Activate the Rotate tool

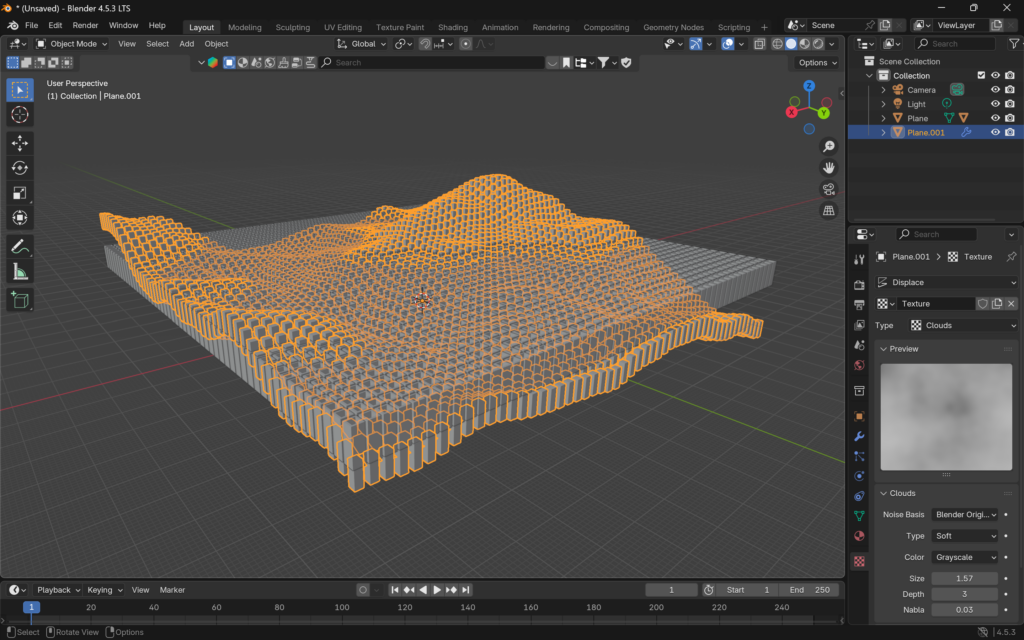pyautogui.click(x=20, y=168)
